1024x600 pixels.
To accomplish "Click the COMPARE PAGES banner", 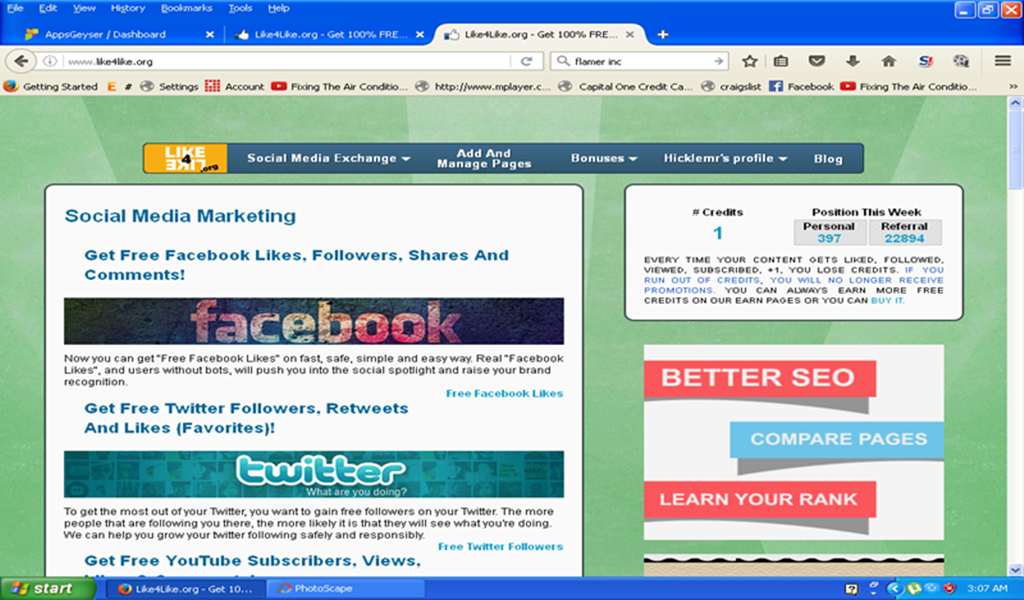I will 838,439.
